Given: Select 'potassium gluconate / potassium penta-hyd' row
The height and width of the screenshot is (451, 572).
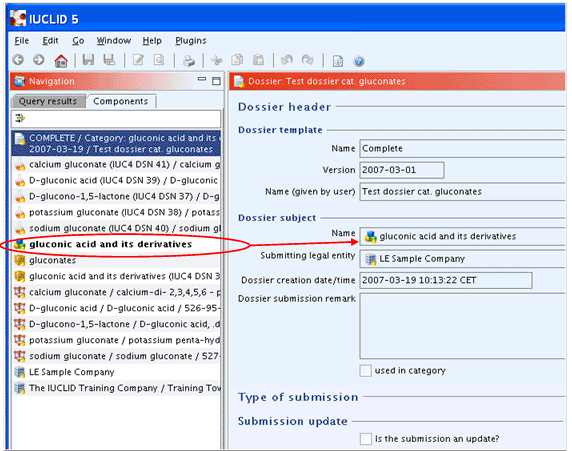Looking at the screenshot, I should [116, 340].
